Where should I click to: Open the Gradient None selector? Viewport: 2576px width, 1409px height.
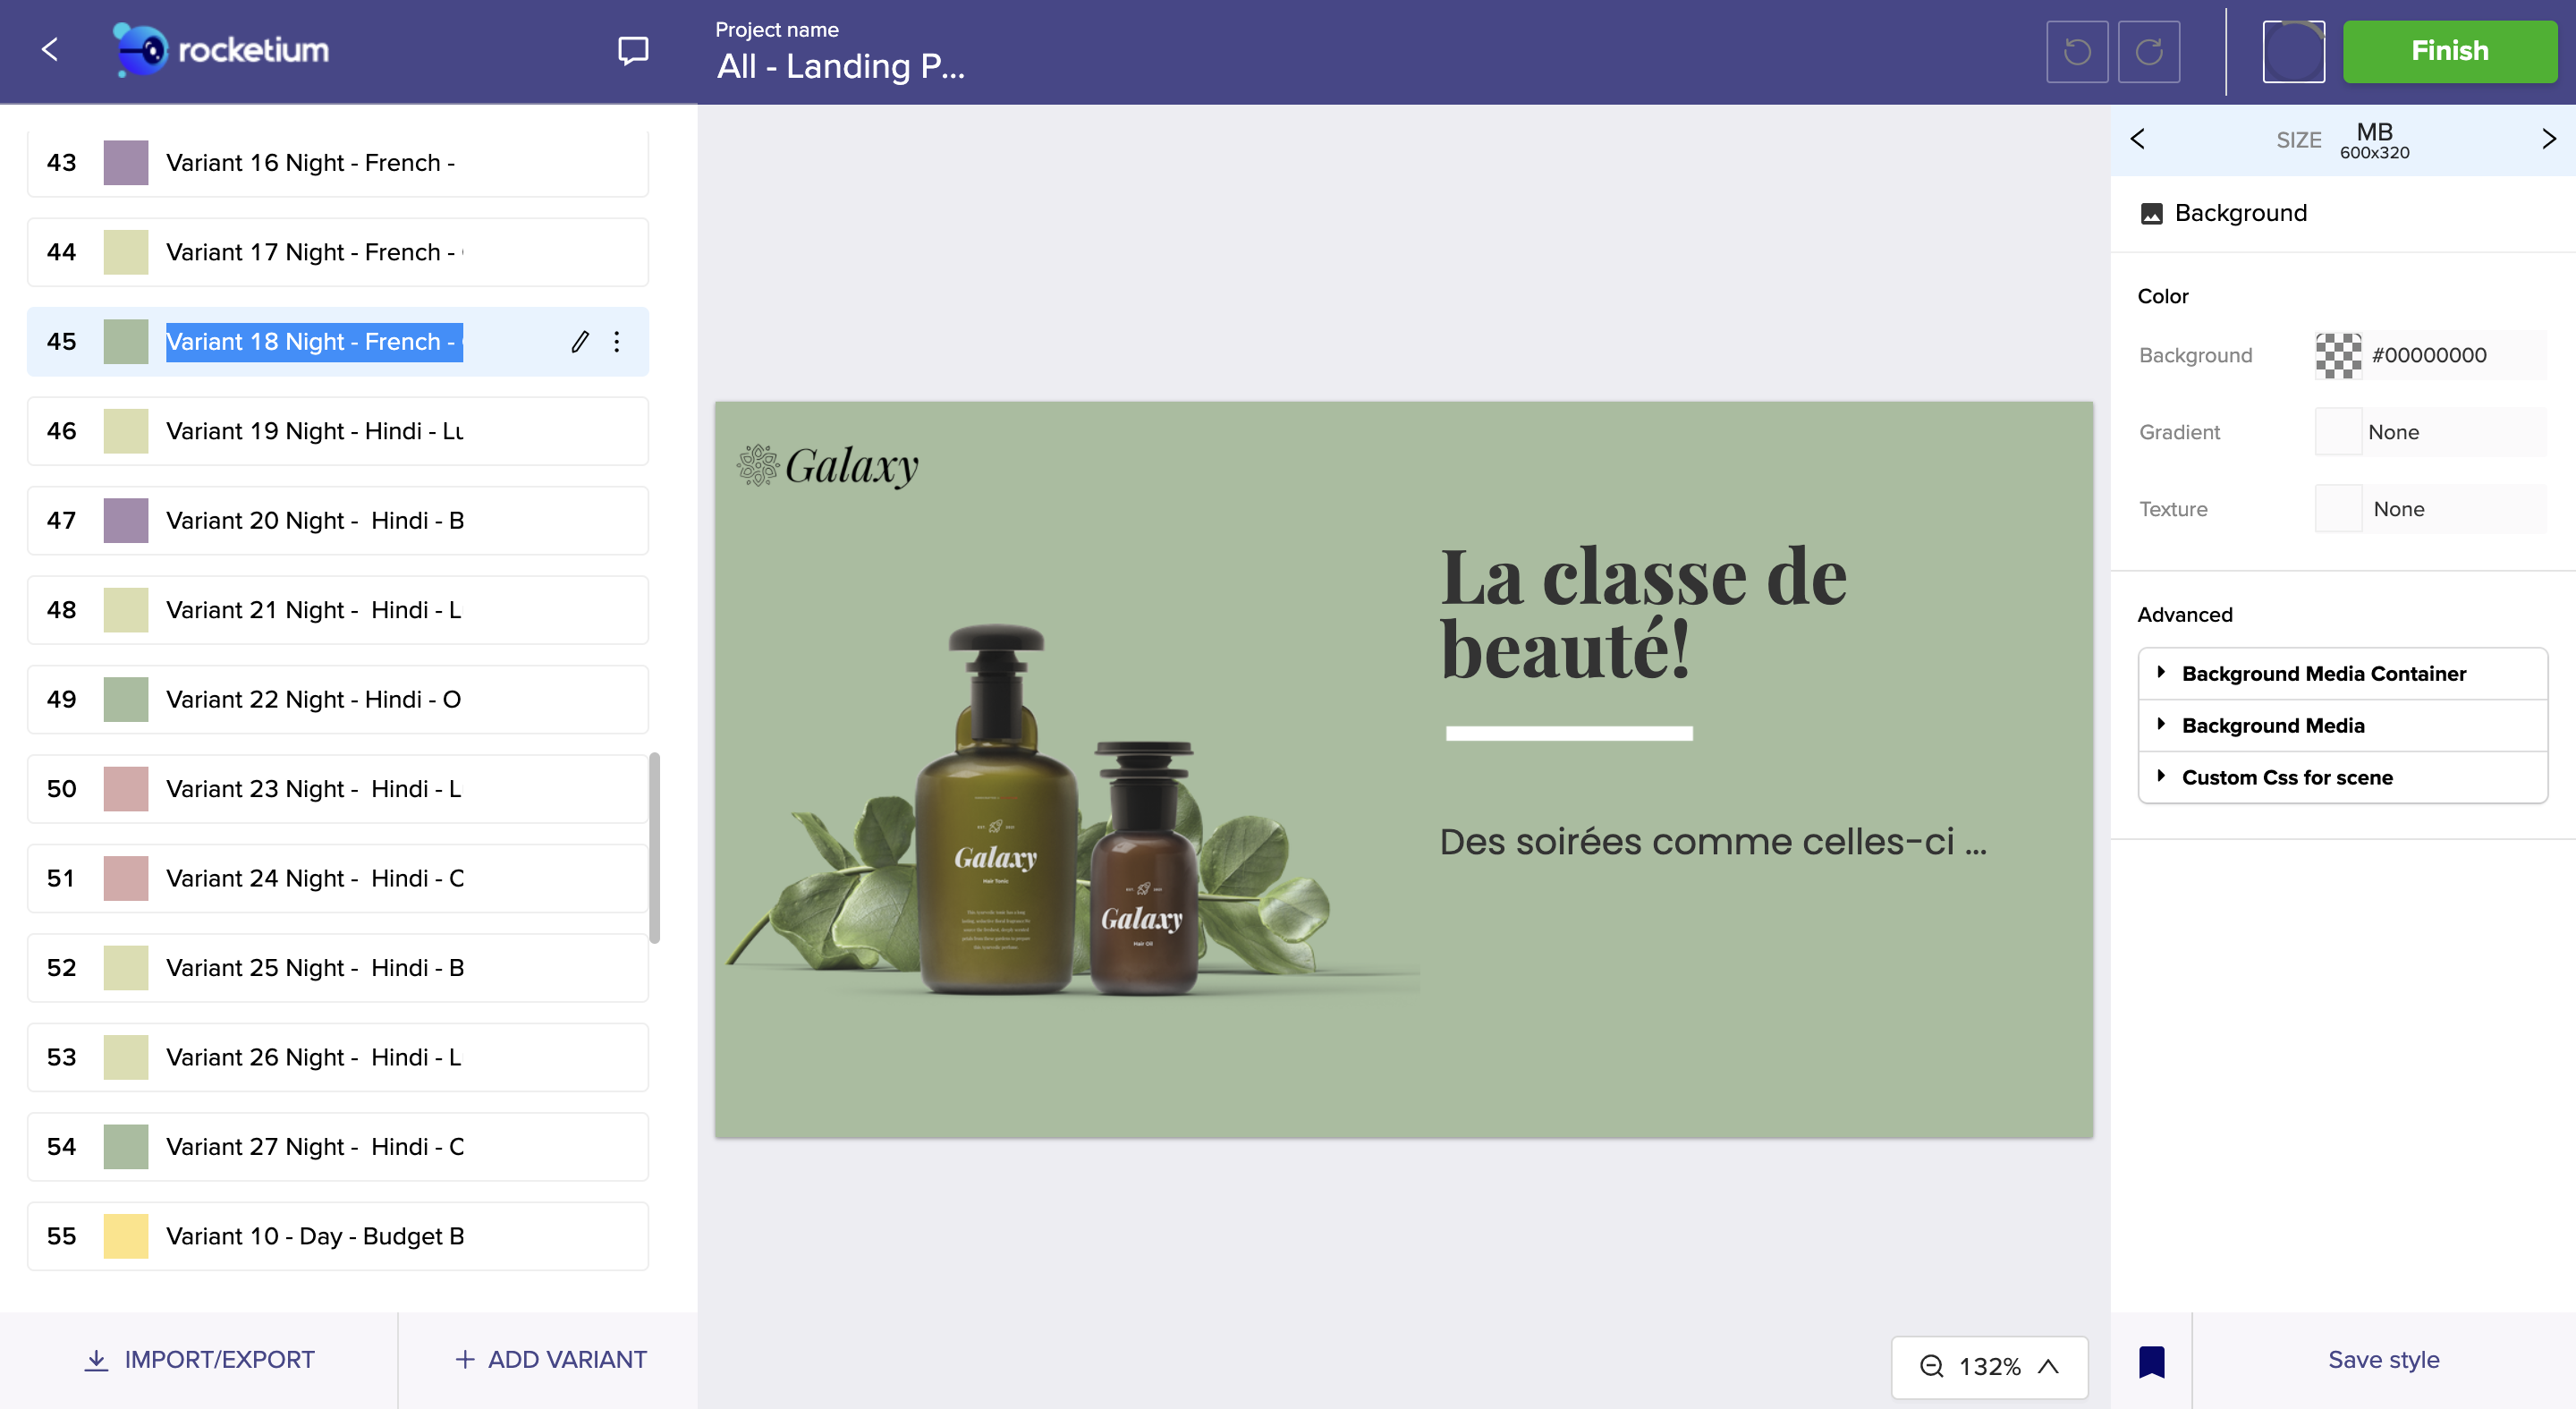pos(2430,432)
